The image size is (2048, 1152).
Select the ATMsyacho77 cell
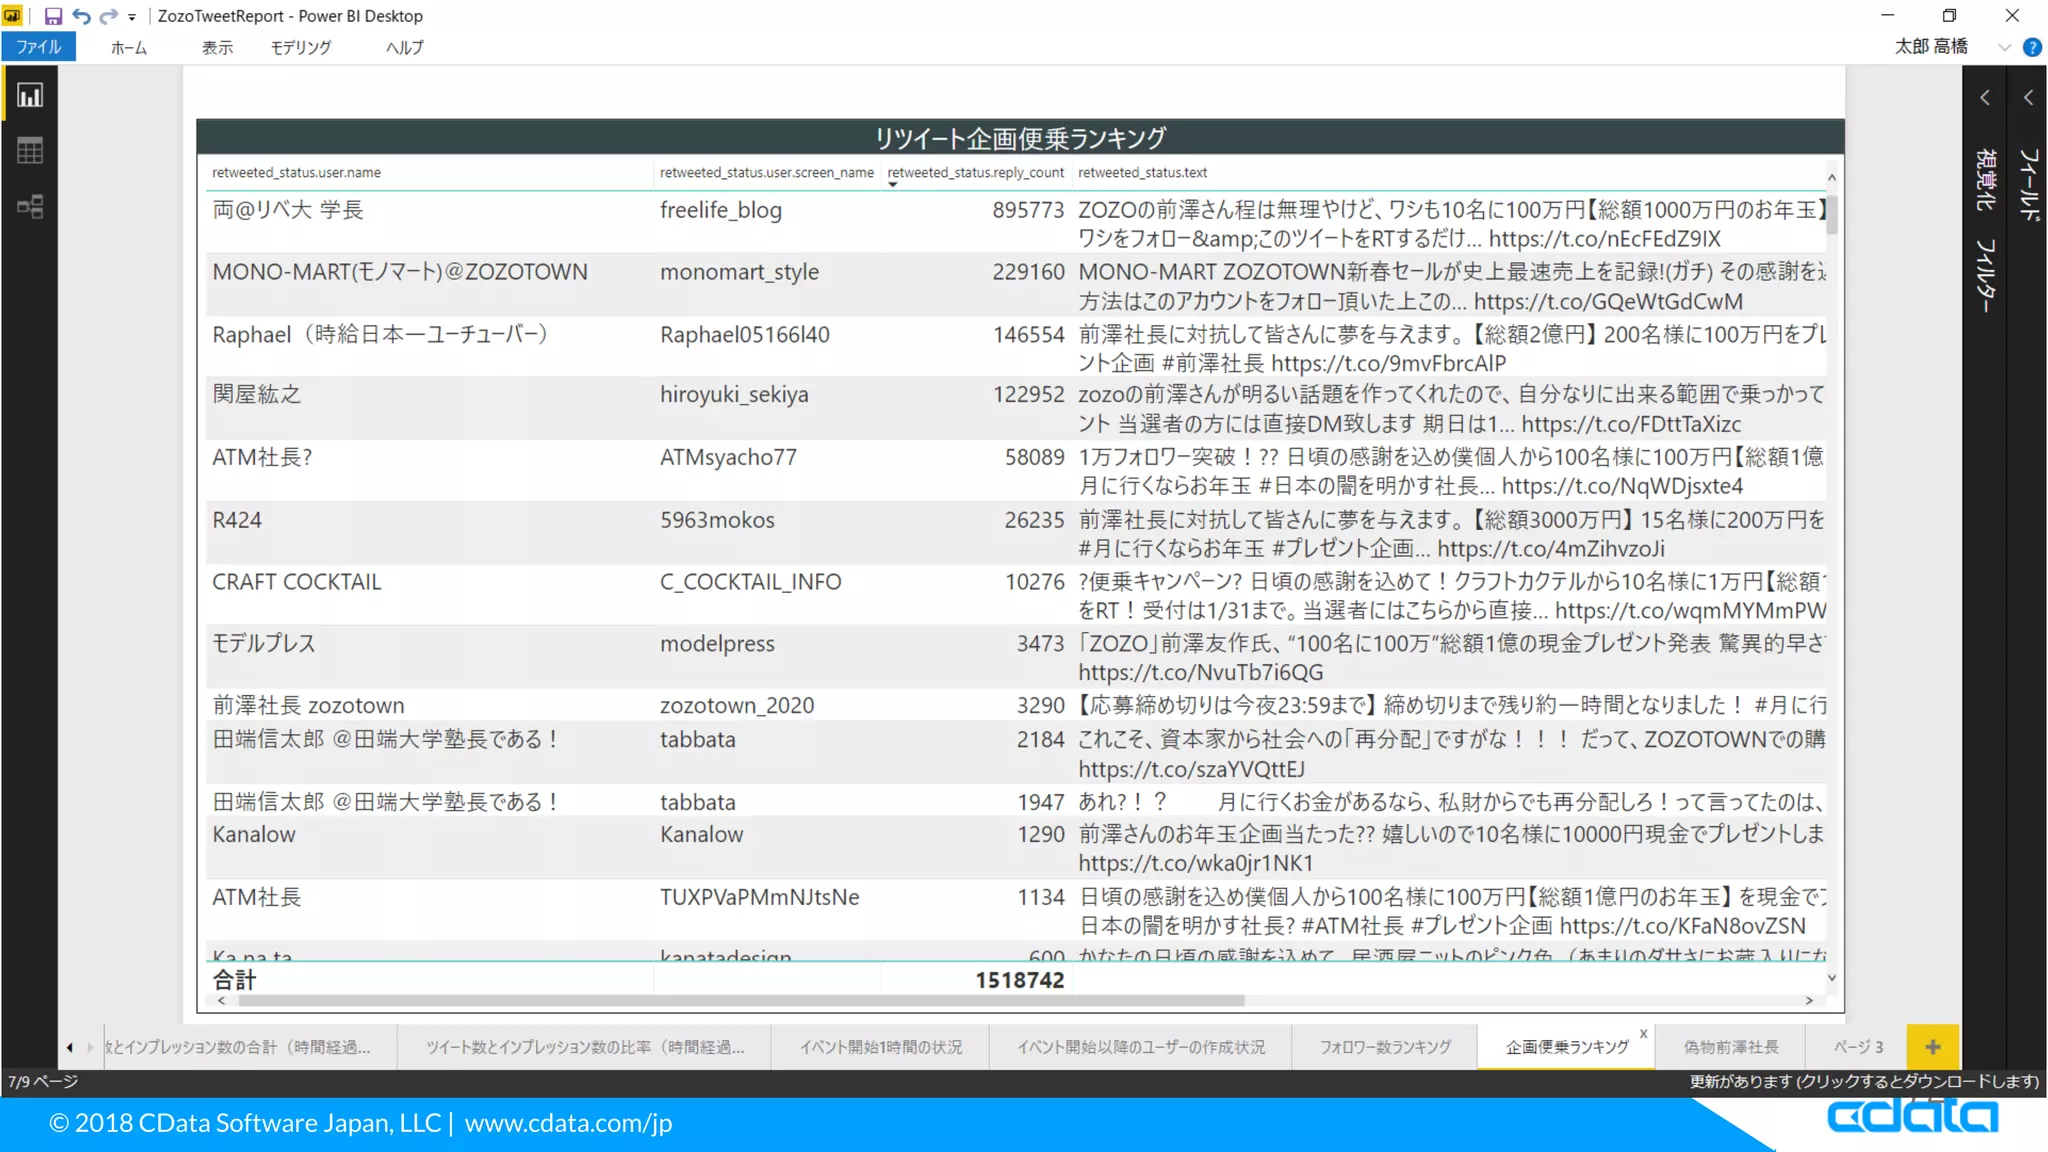[728, 458]
